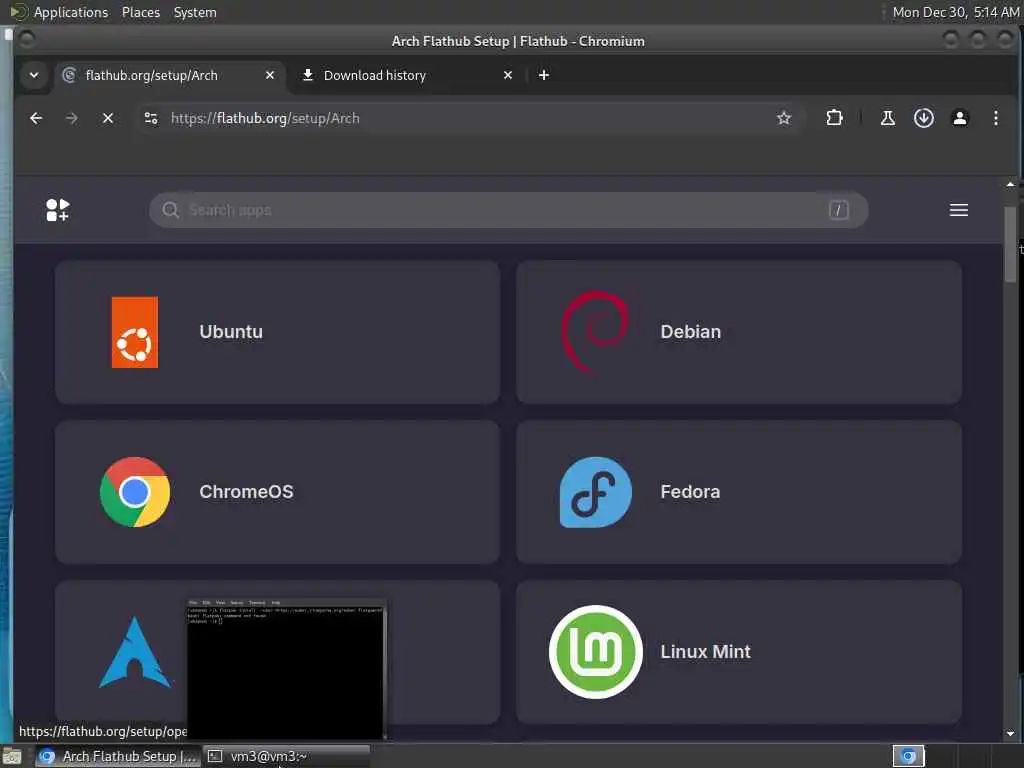Open Chromium three-dot menu

coord(995,118)
